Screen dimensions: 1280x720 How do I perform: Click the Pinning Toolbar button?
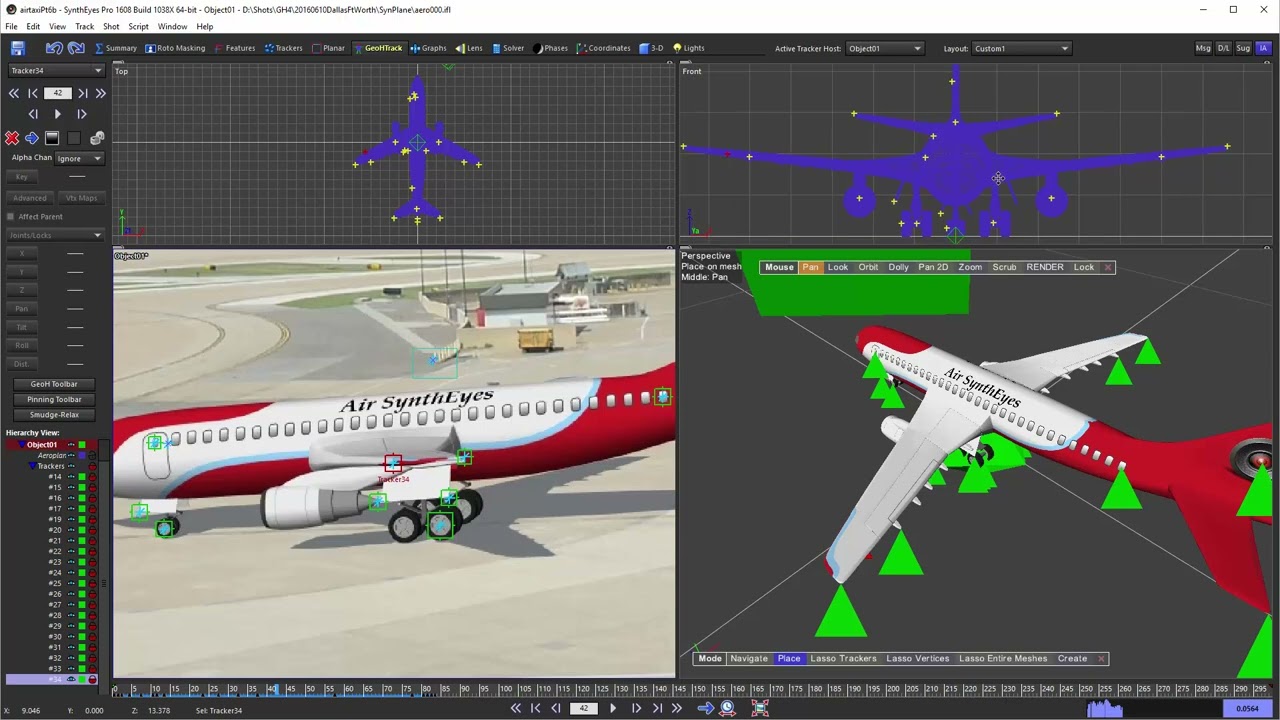point(54,400)
